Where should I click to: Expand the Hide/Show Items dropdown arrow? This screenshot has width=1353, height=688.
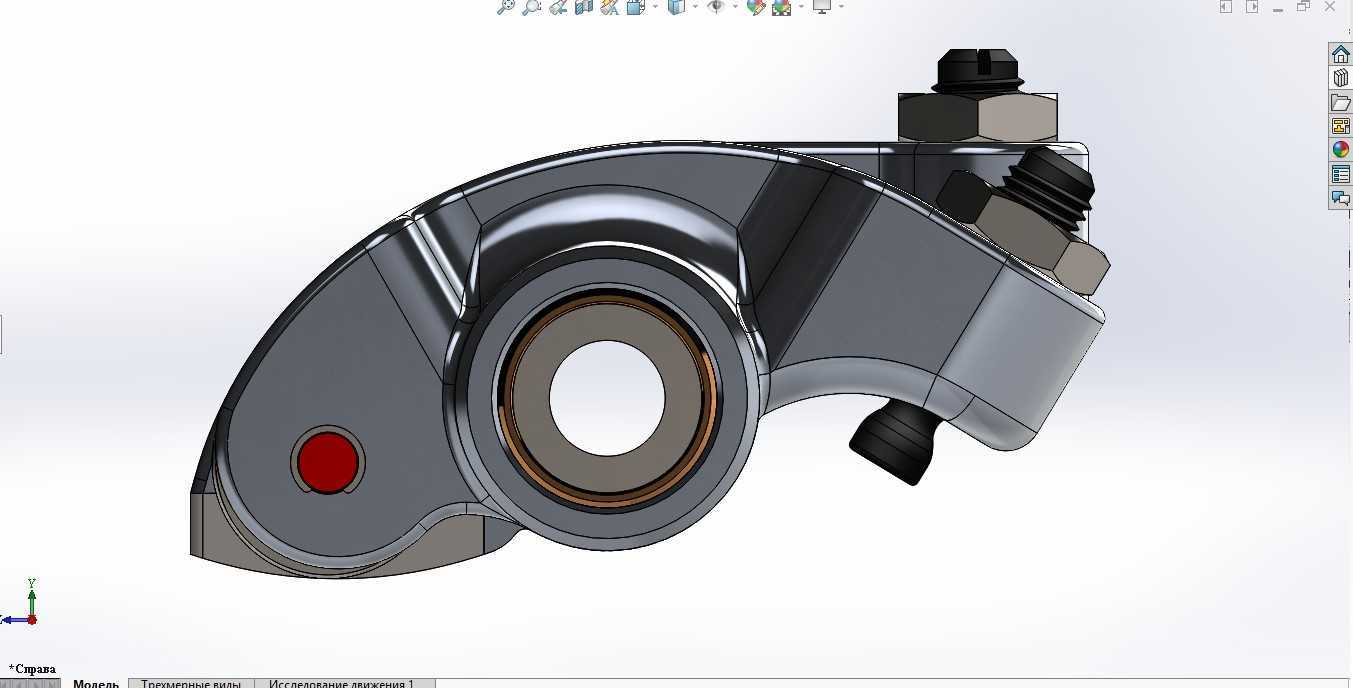coord(735,6)
